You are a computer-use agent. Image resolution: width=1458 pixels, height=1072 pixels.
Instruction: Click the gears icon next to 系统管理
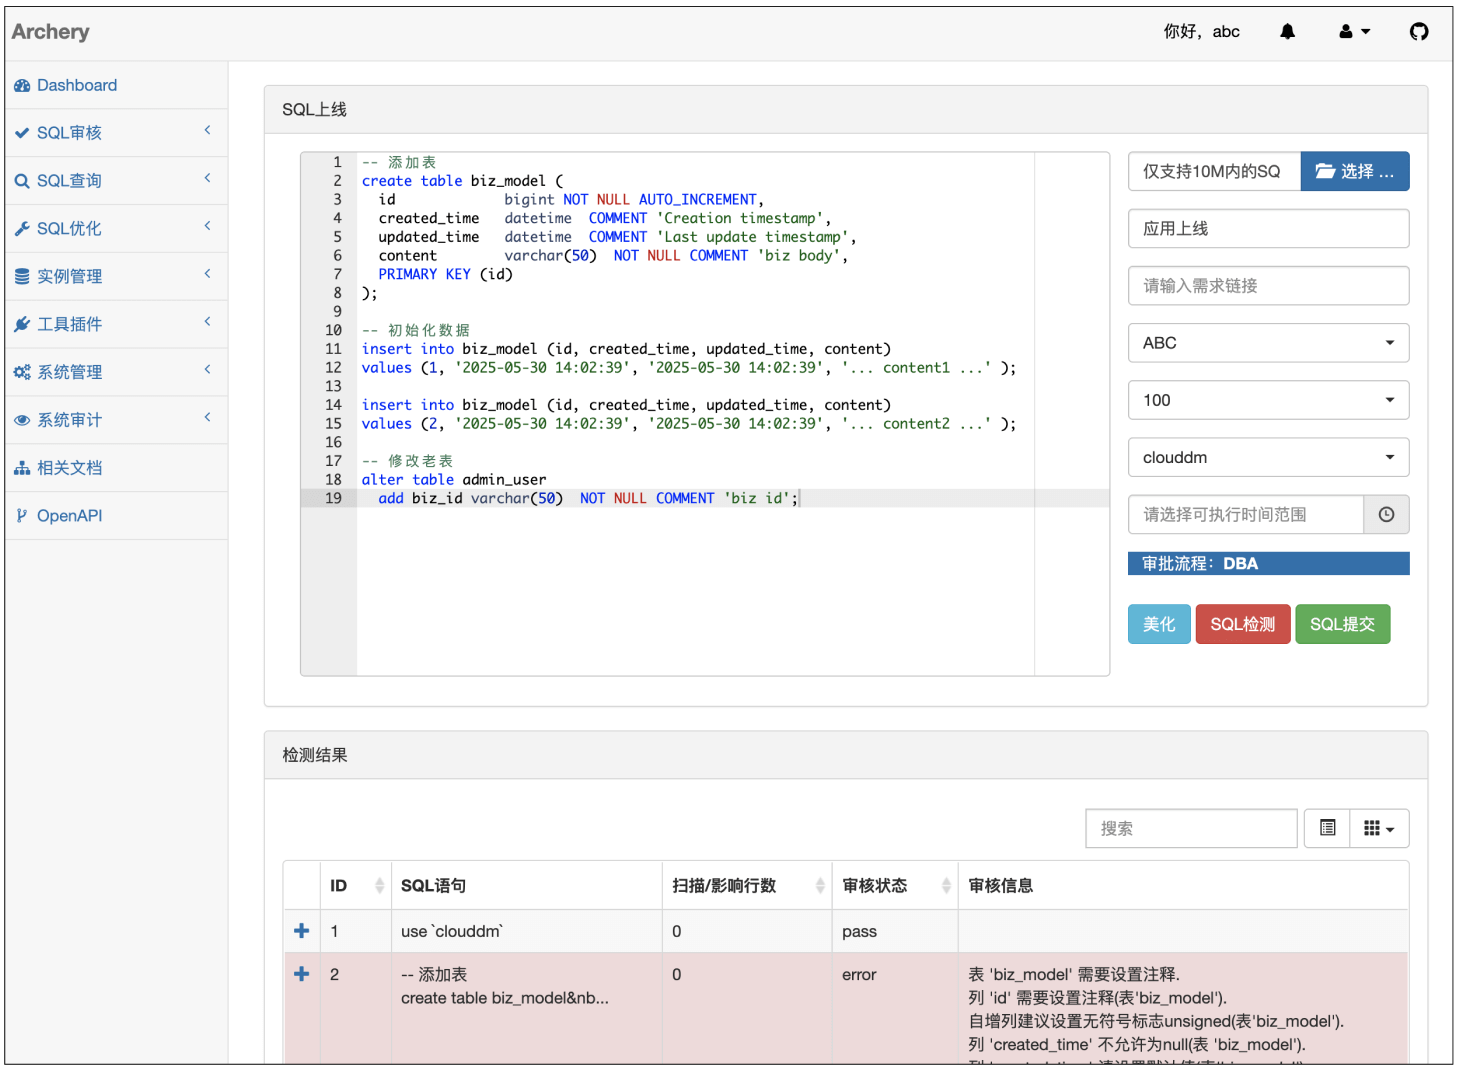point(22,371)
